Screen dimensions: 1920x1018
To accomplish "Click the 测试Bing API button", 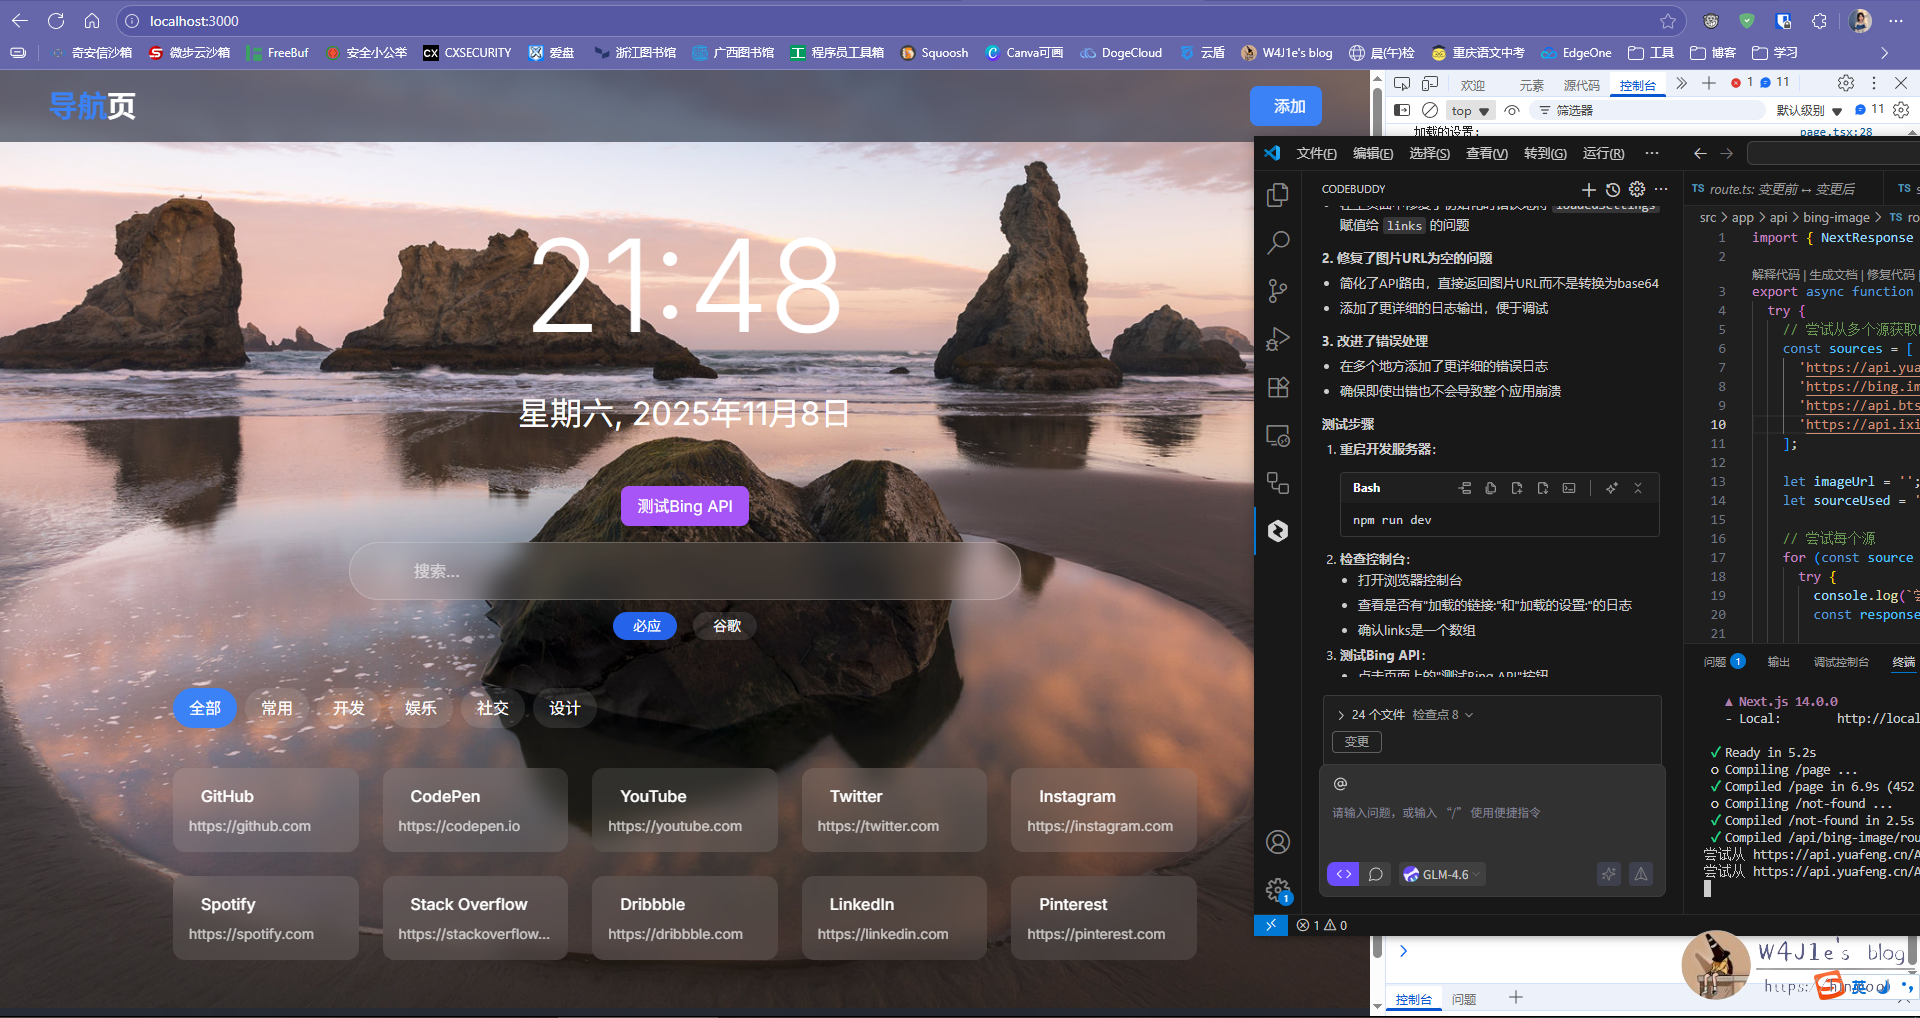I will (x=685, y=506).
